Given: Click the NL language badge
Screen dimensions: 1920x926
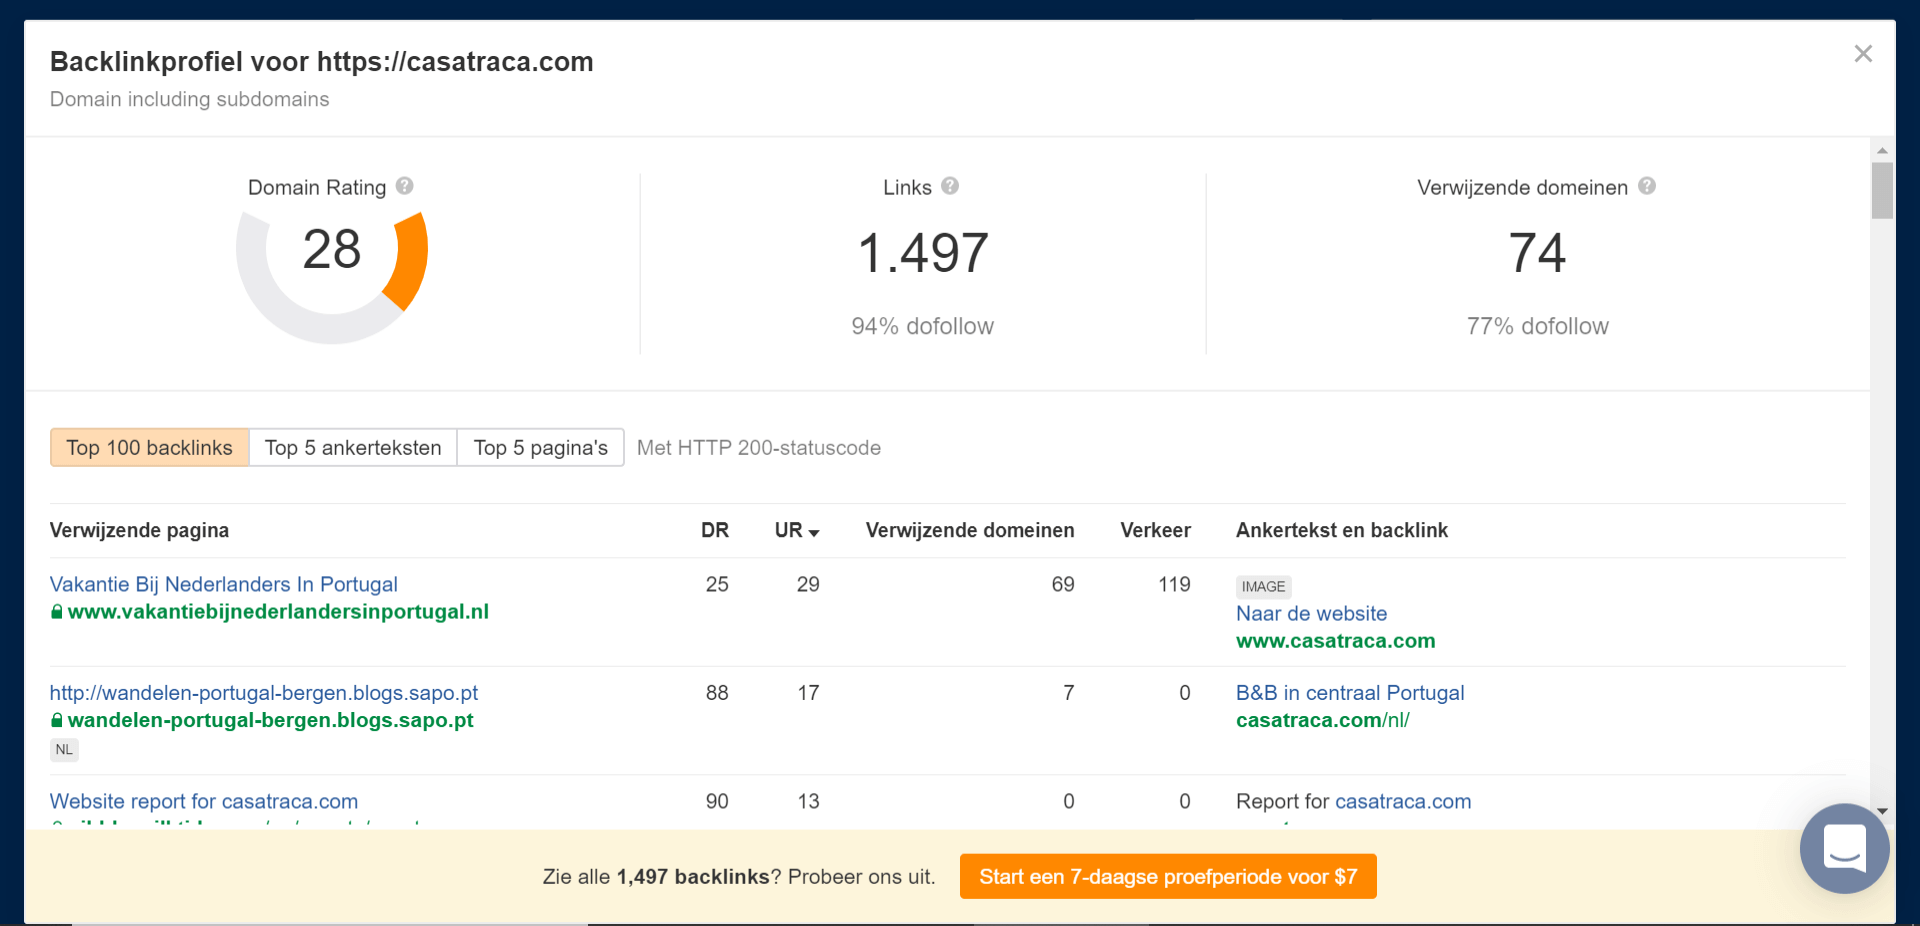Looking at the screenshot, I should coord(64,750).
